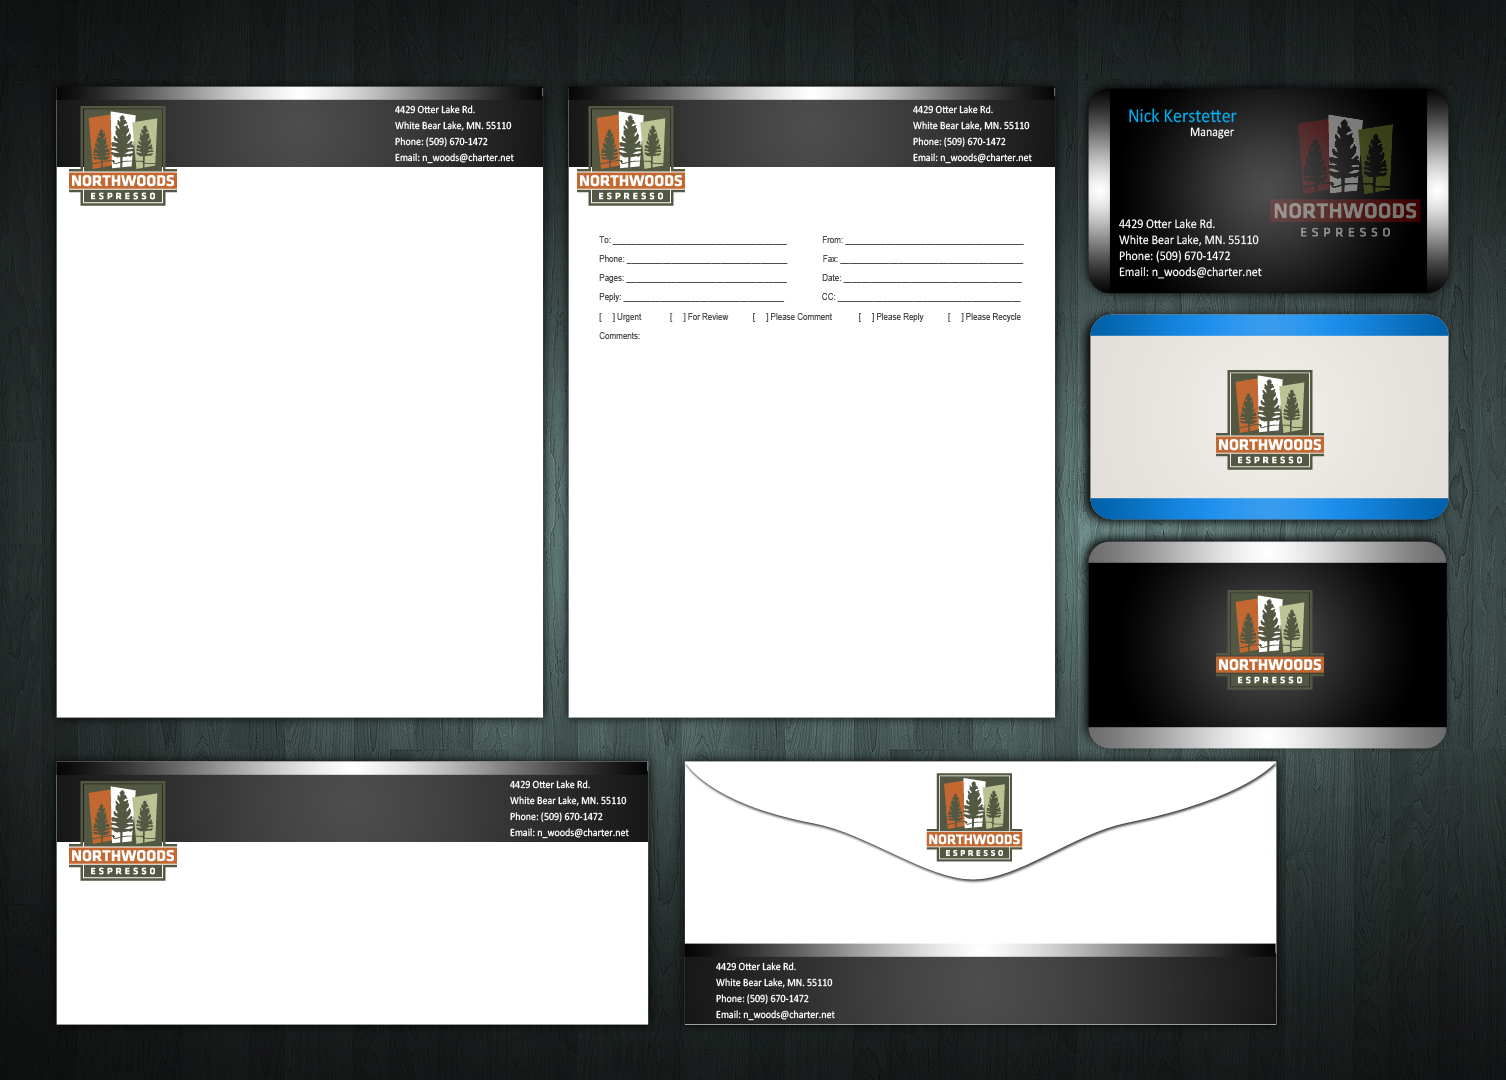1506x1080 pixels.
Task: Click the To: field line on fax form
Action: click(x=699, y=240)
